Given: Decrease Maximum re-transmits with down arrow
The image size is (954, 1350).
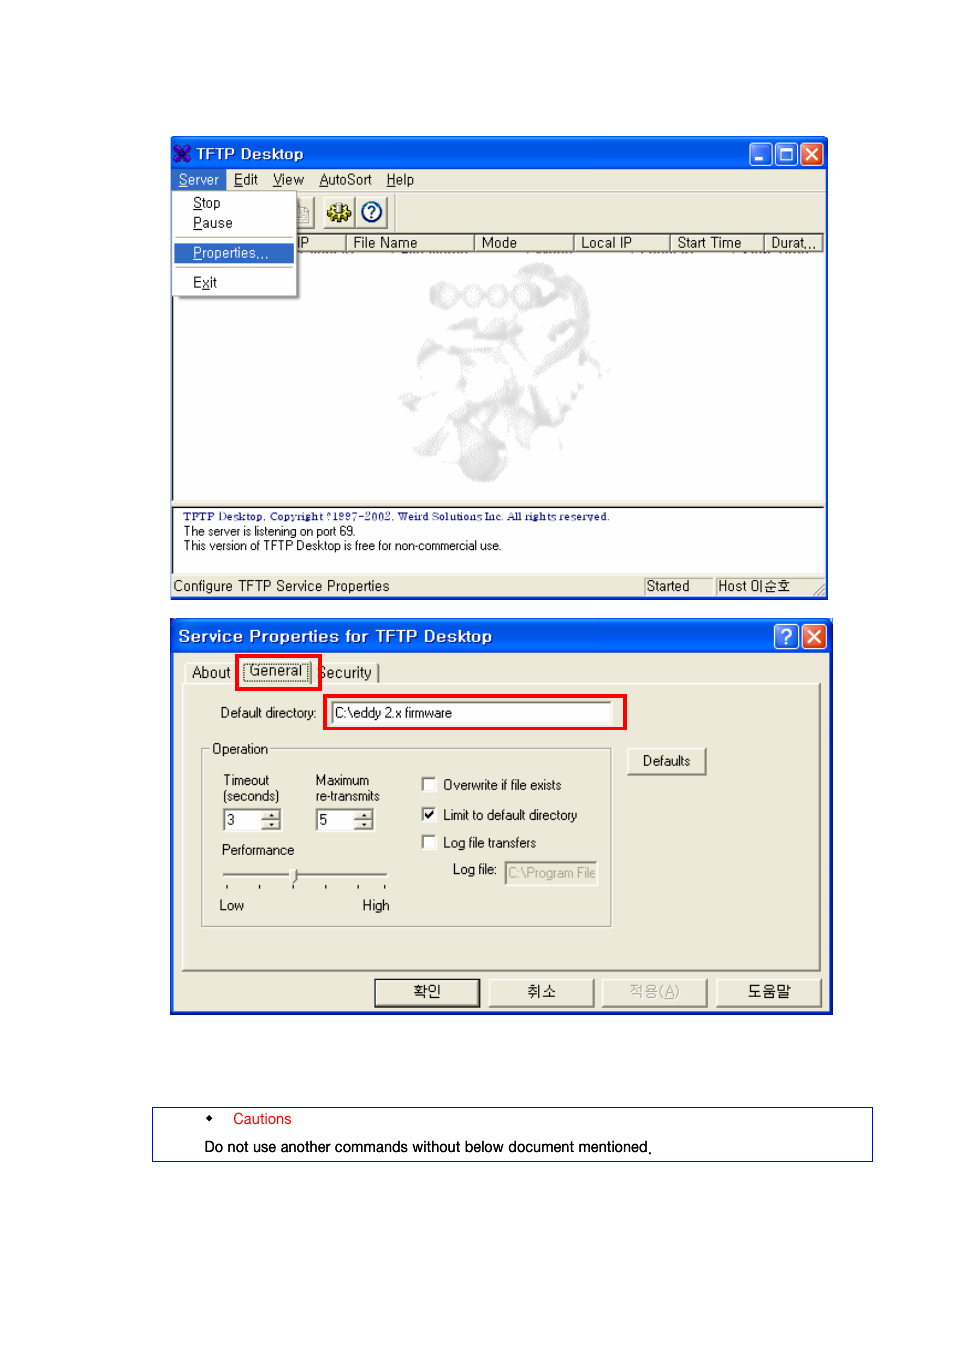Looking at the screenshot, I should click(x=364, y=825).
